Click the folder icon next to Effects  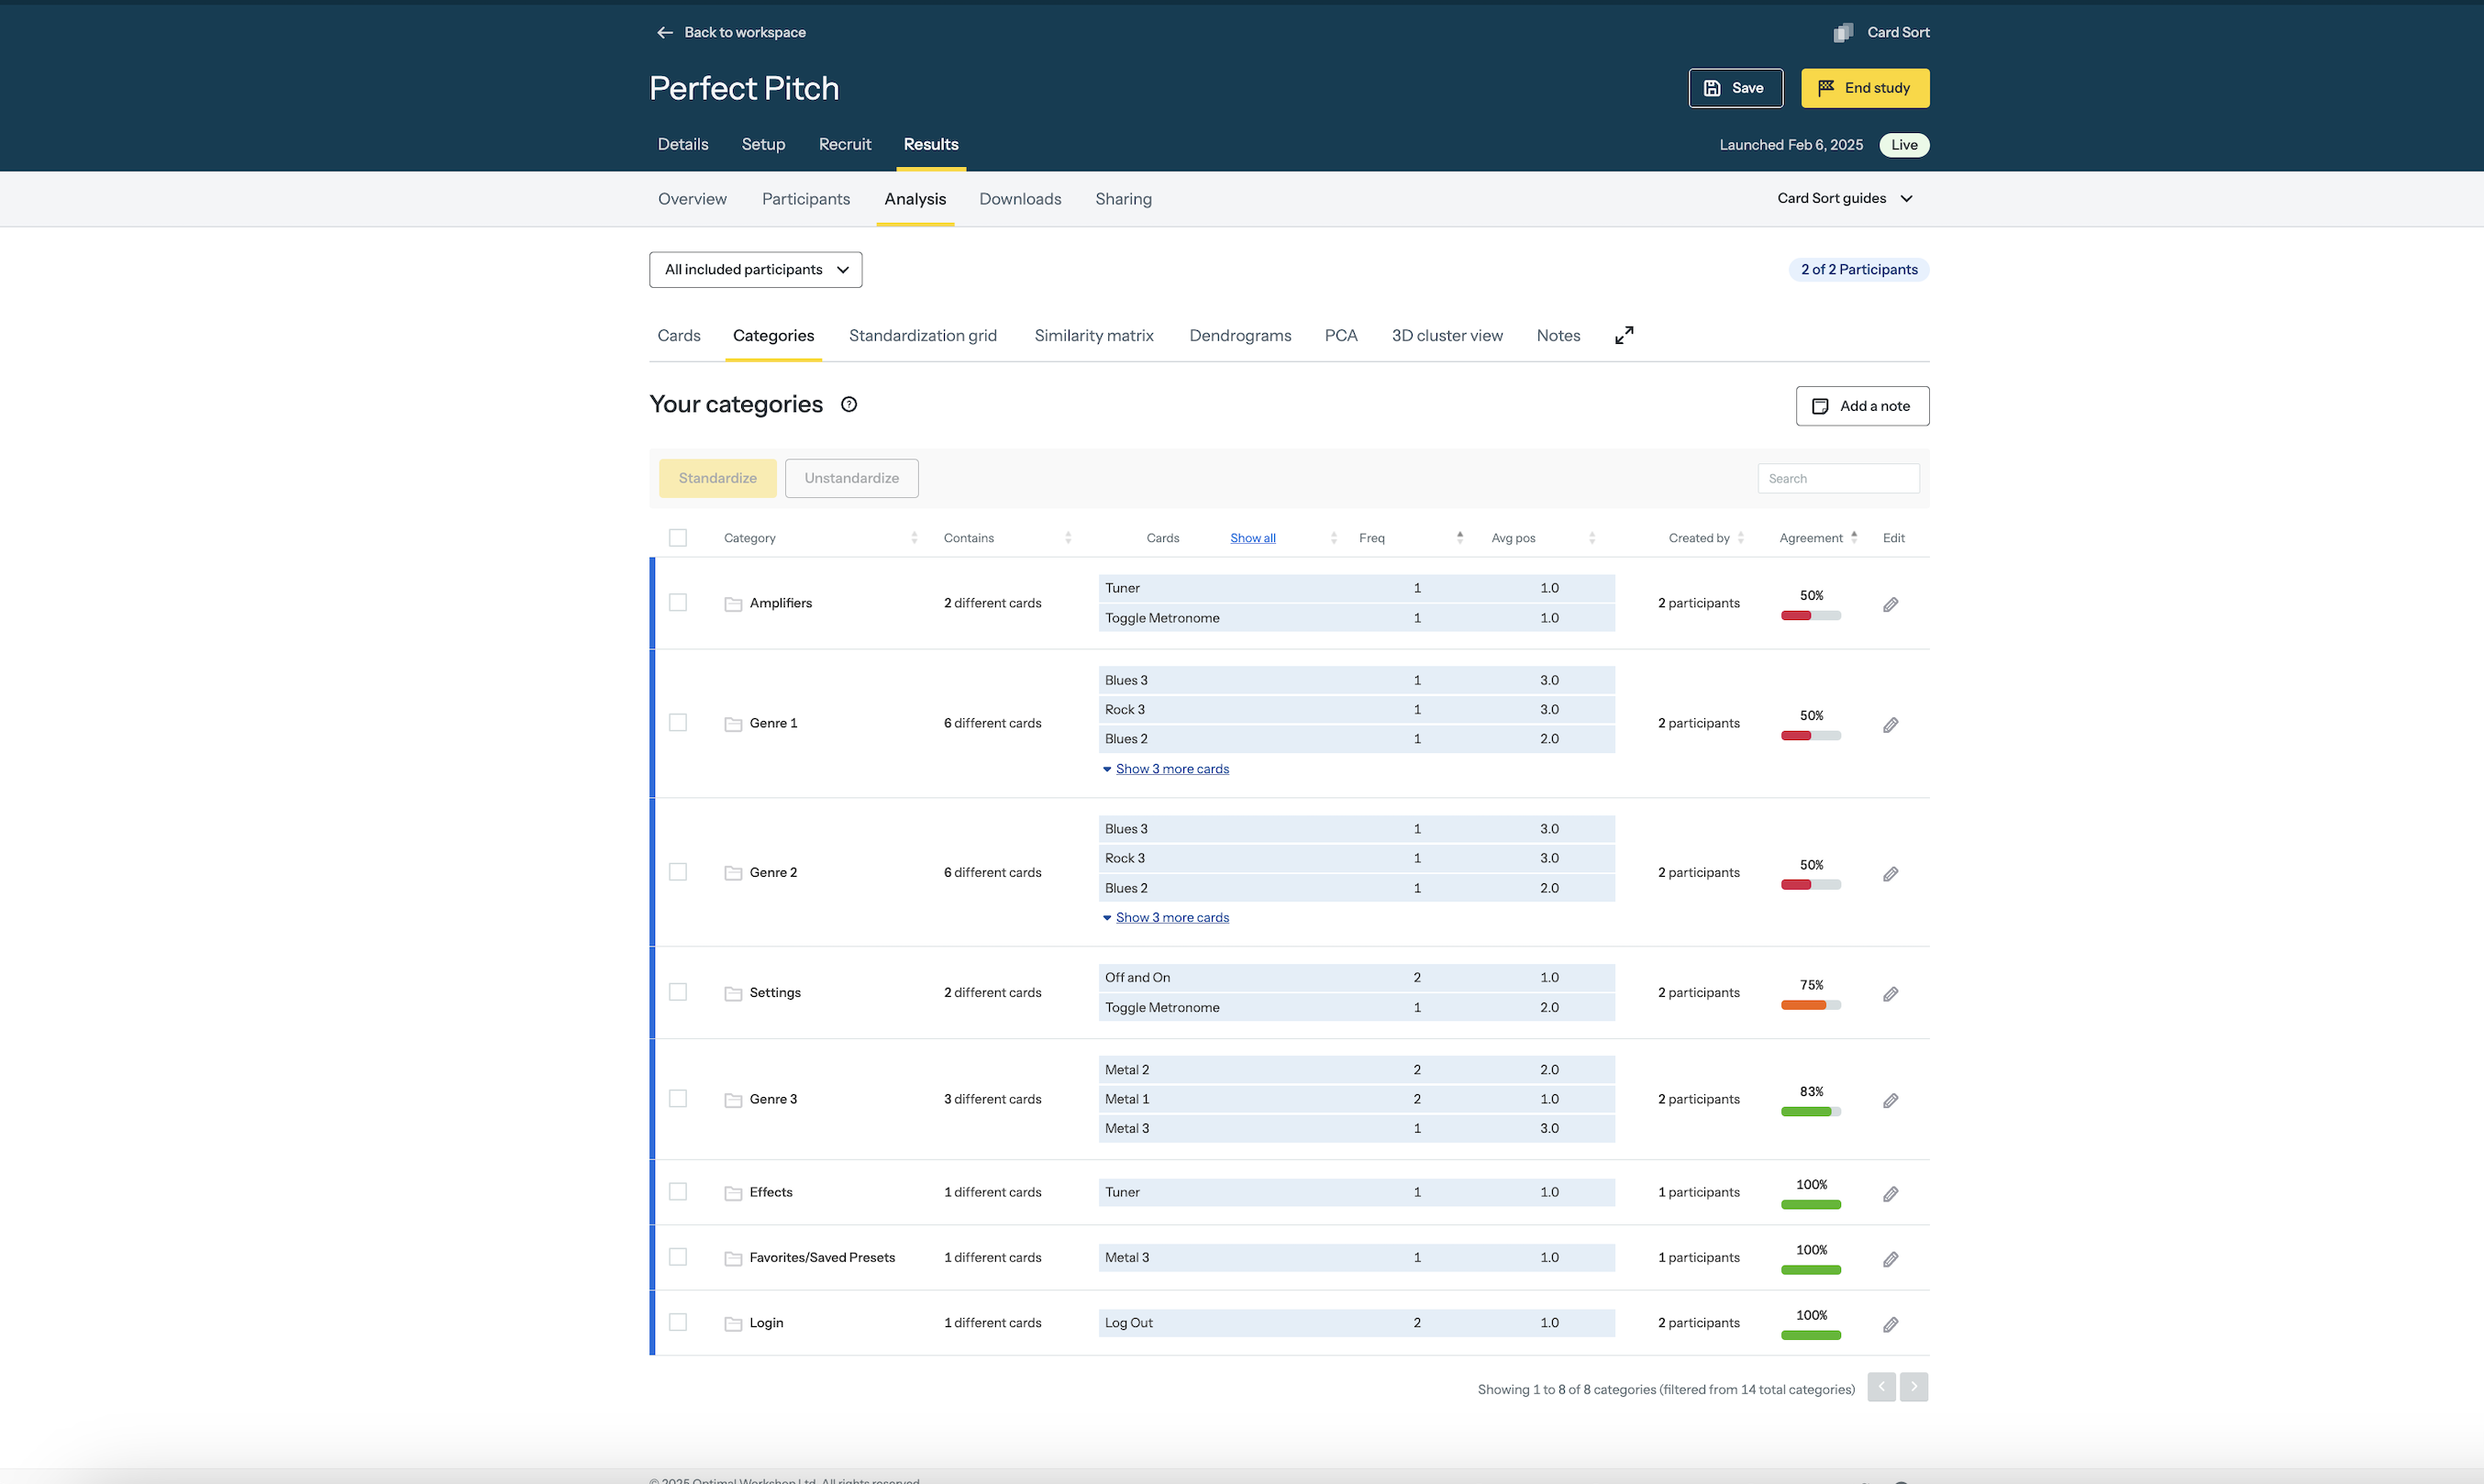[733, 1193]
